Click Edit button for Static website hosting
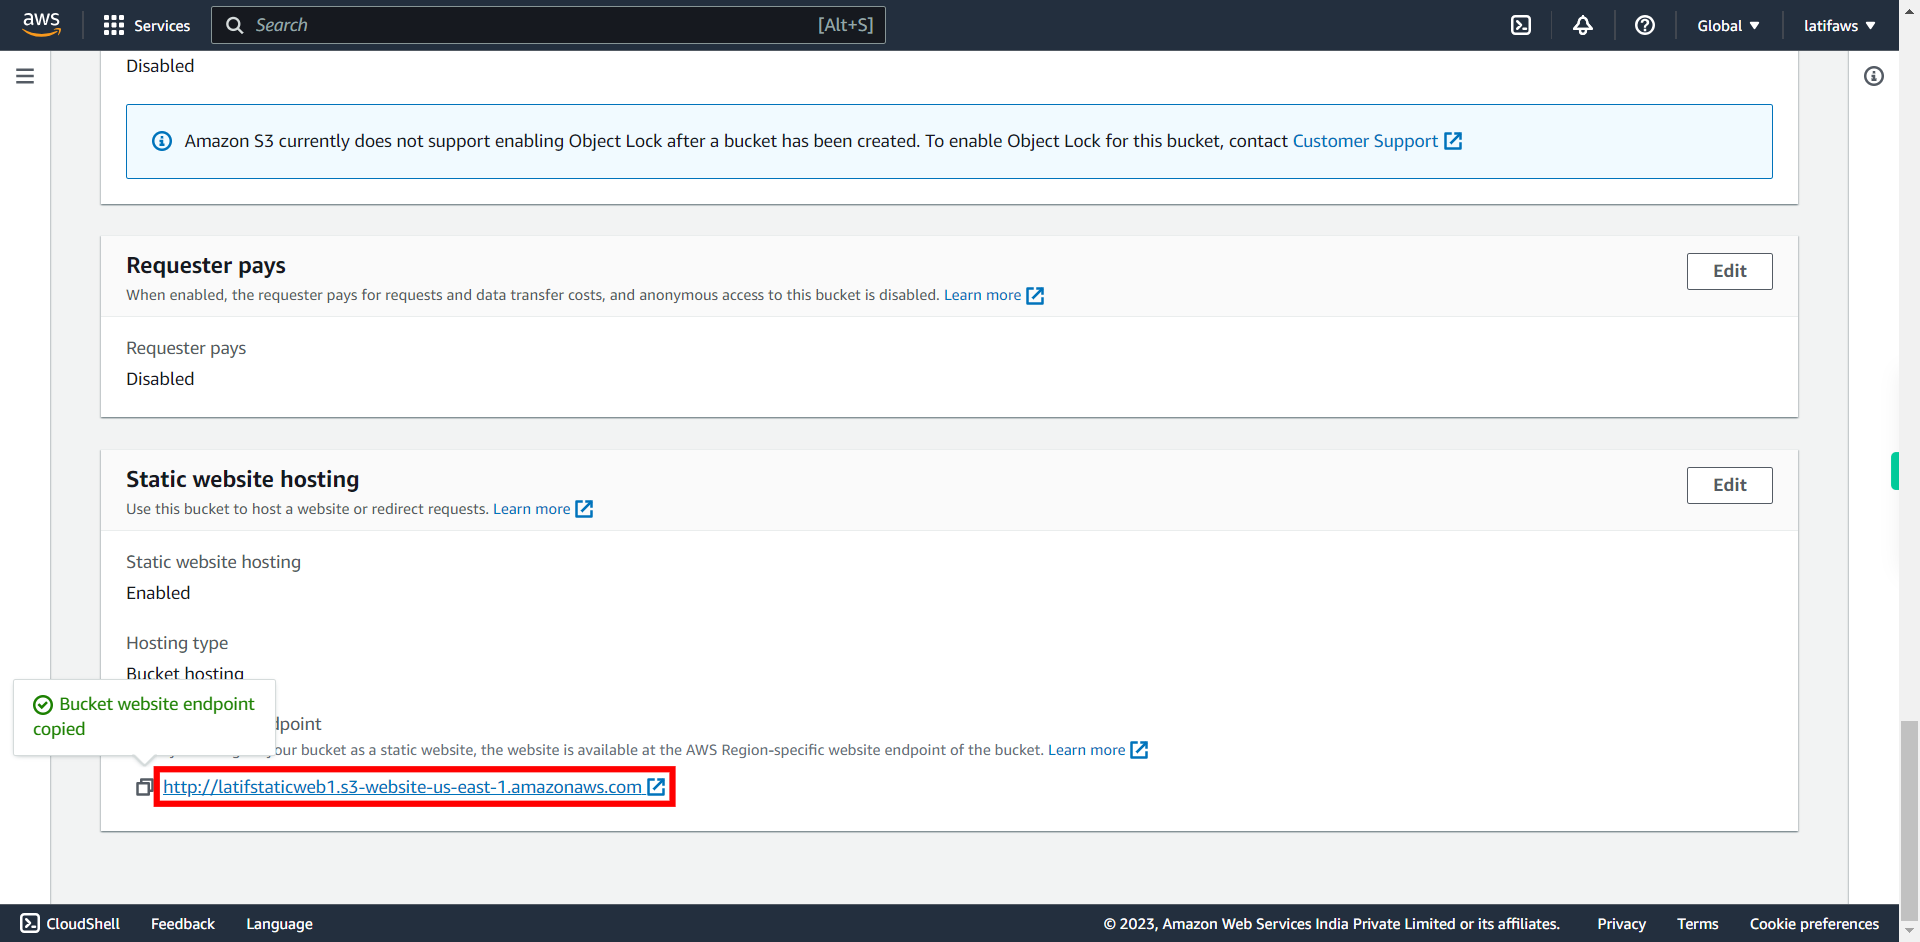Image resolution: width=1920 pixels, height=942 pixels. coord(1729,485)
